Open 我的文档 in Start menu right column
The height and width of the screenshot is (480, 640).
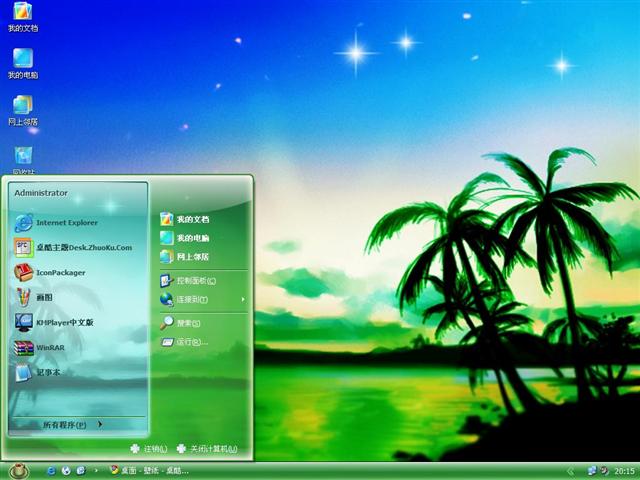point(192,219)
